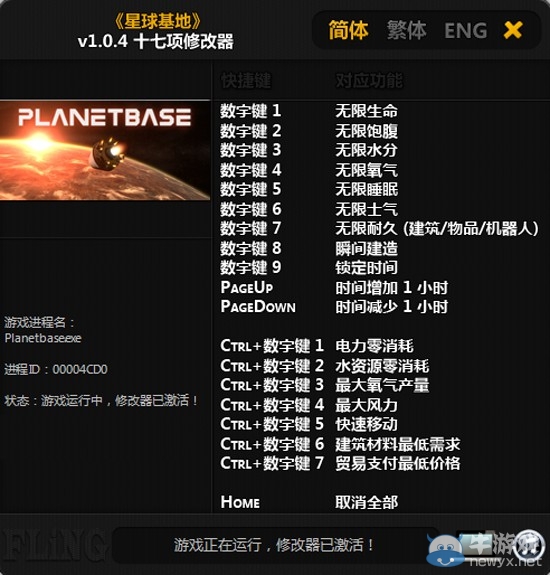Click the Ctrl+数字键 6 hotkey label

tap(272, 444)
